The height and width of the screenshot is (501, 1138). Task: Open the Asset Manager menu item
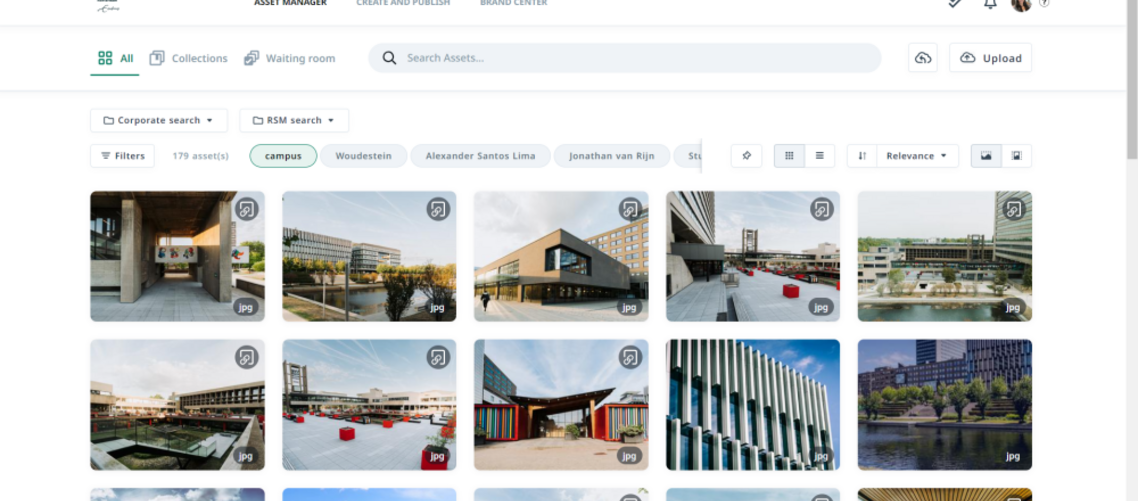click(290, 3)
